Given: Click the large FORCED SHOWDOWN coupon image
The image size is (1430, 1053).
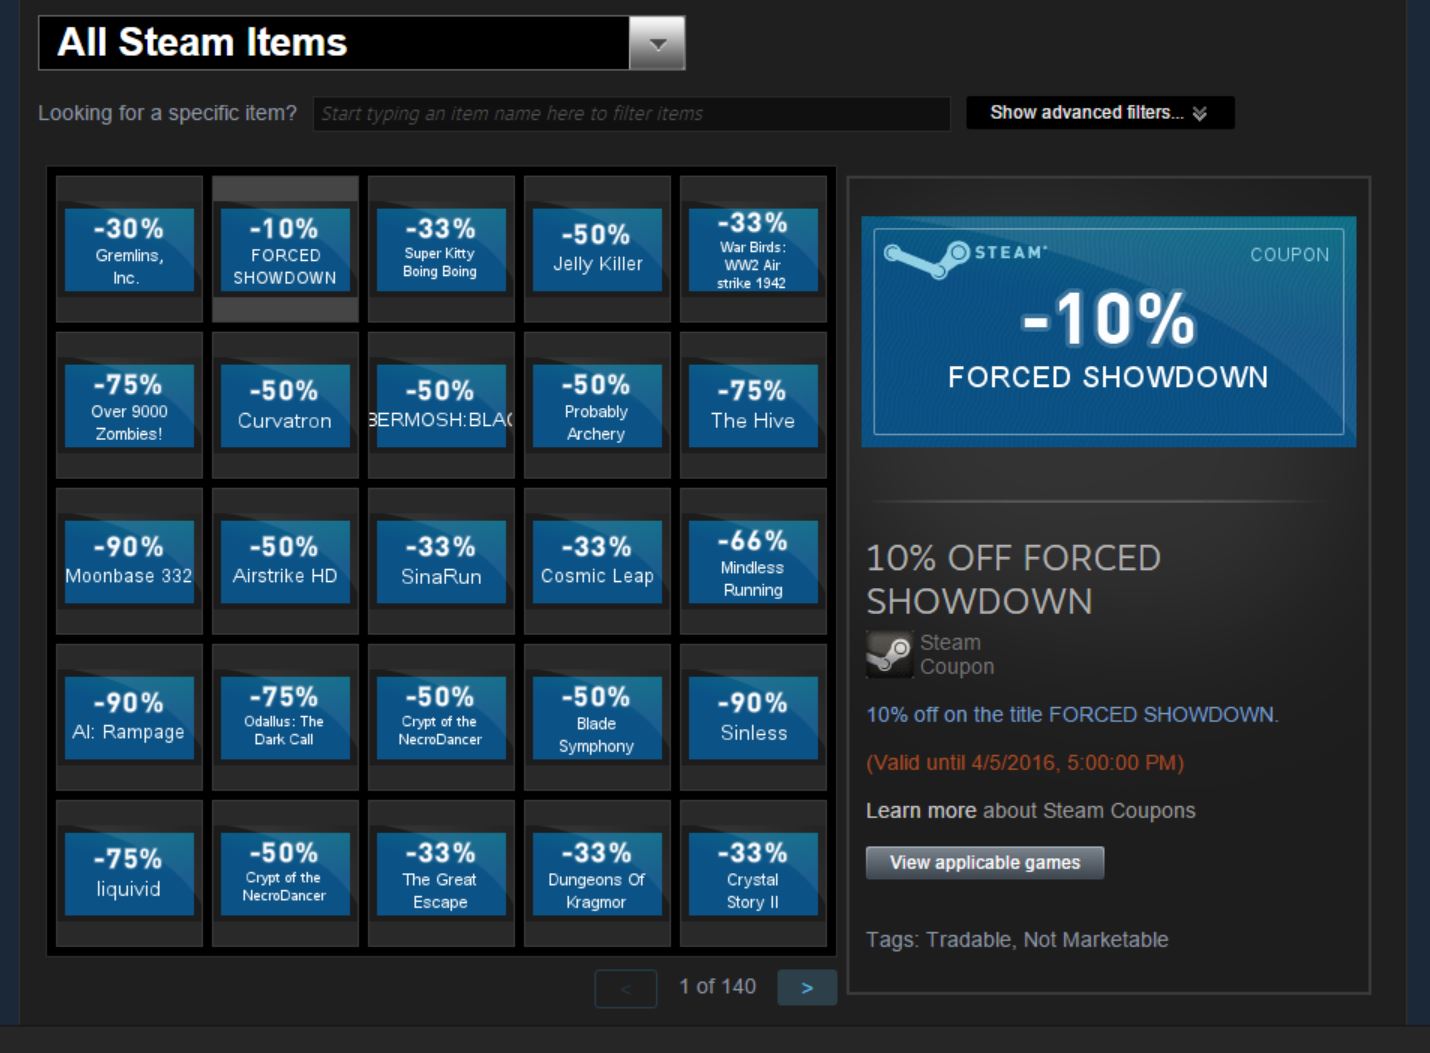Looking at the screenshot, I should click(x=1108, y=332).
